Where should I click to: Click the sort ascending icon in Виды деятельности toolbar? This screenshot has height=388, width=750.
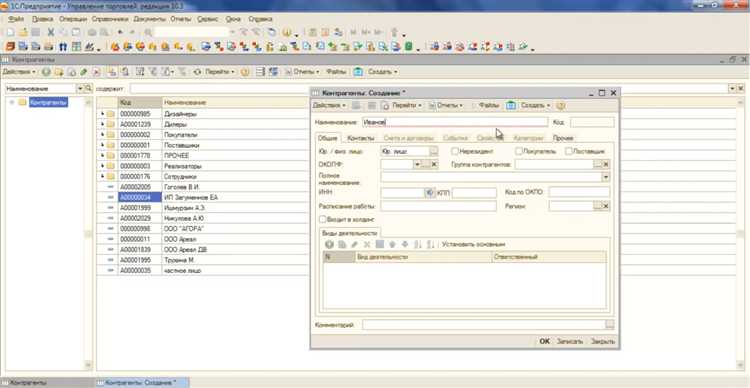pyautogui.click(x=418, y=244)
